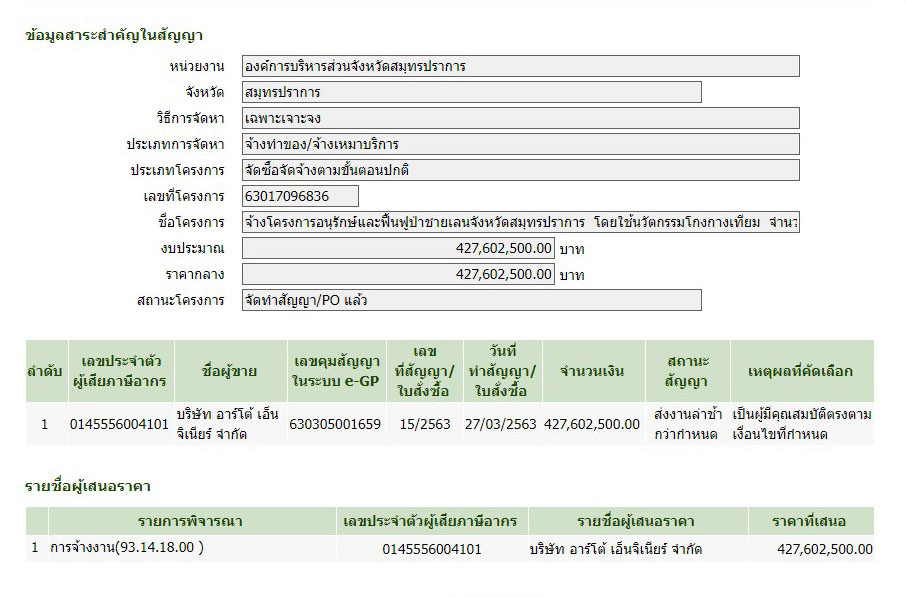Click the หน่วยงาน text field

(x=520, y=67)
